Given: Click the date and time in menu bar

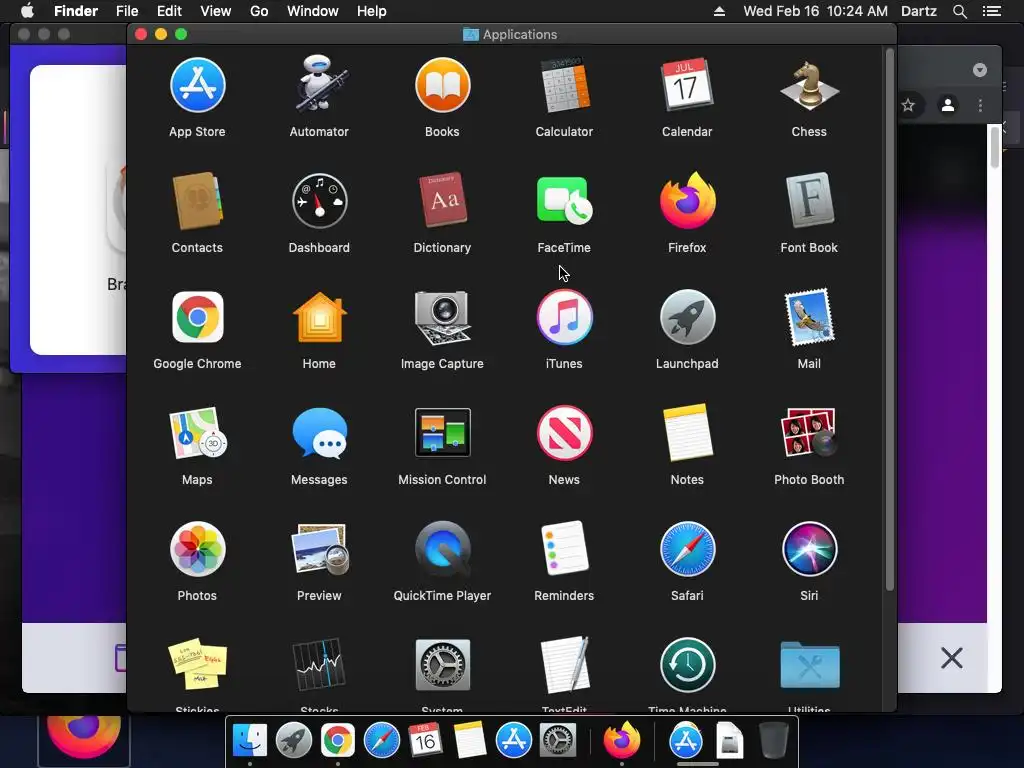Looking at the screenshot, I should tap(816, 11).
